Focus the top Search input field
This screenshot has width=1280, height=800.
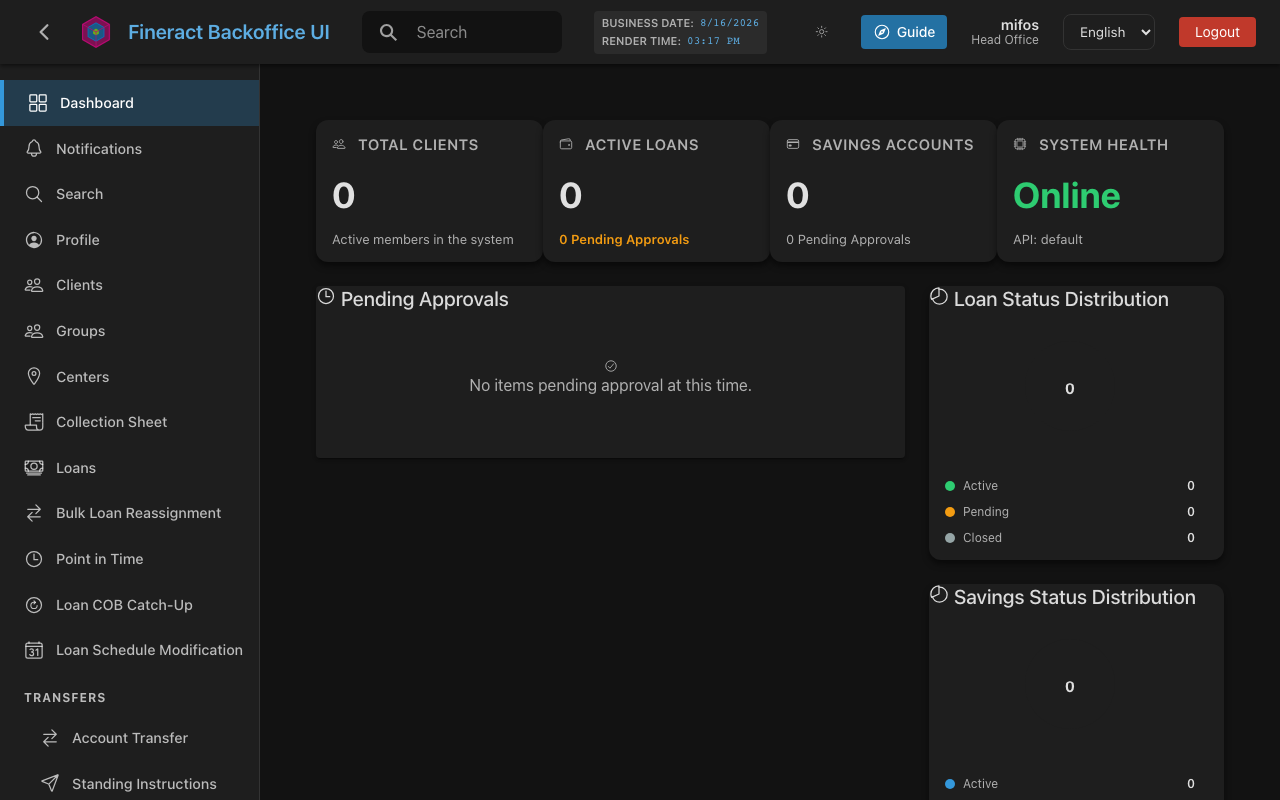(x=462, y=32)
